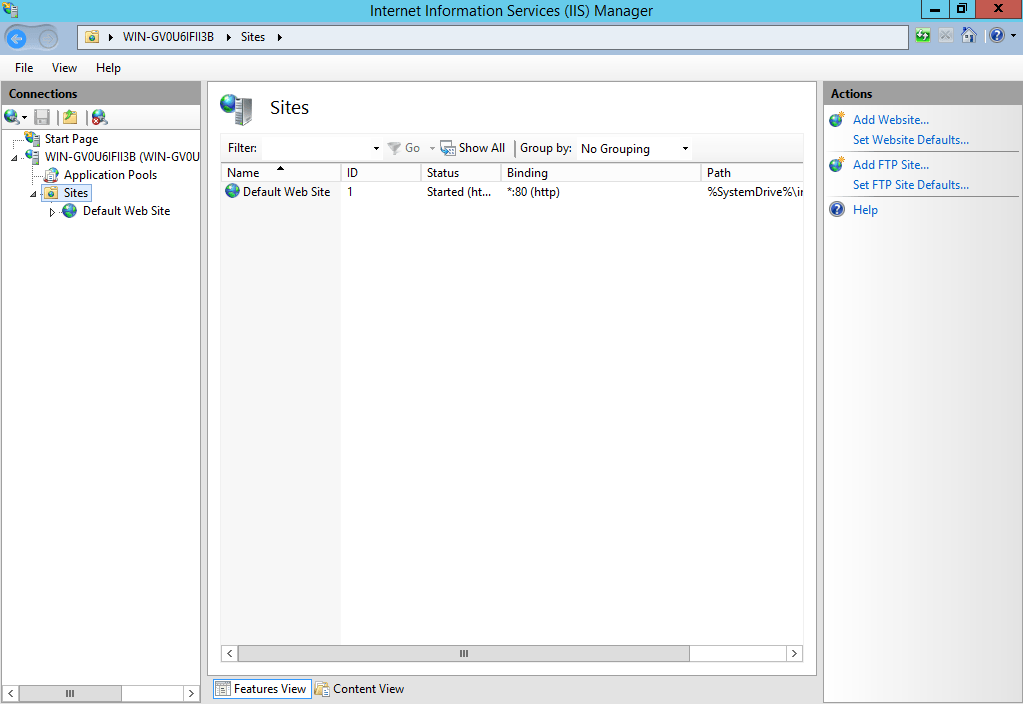1023x704 pixels.
Task: Click the Help link in Actions pane
Action: 865,210
